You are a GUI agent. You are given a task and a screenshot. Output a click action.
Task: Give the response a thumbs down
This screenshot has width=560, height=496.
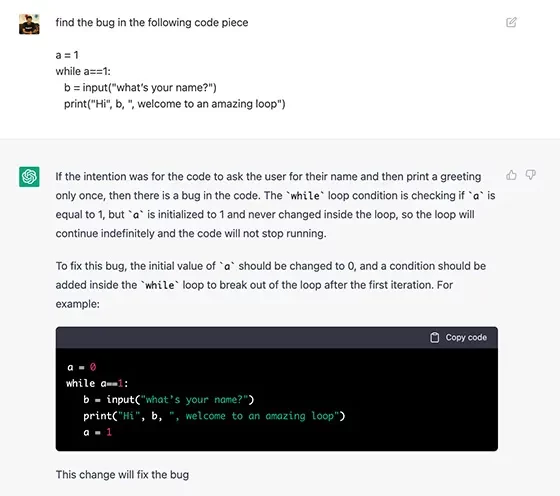530,175
